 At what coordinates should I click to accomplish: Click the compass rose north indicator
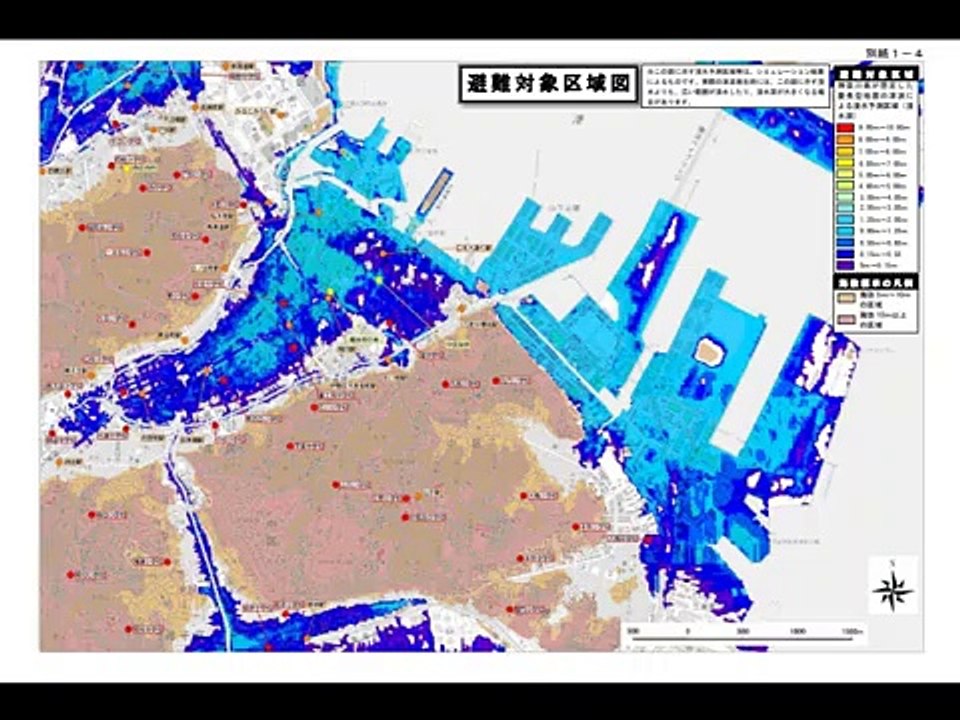point(893,586)
